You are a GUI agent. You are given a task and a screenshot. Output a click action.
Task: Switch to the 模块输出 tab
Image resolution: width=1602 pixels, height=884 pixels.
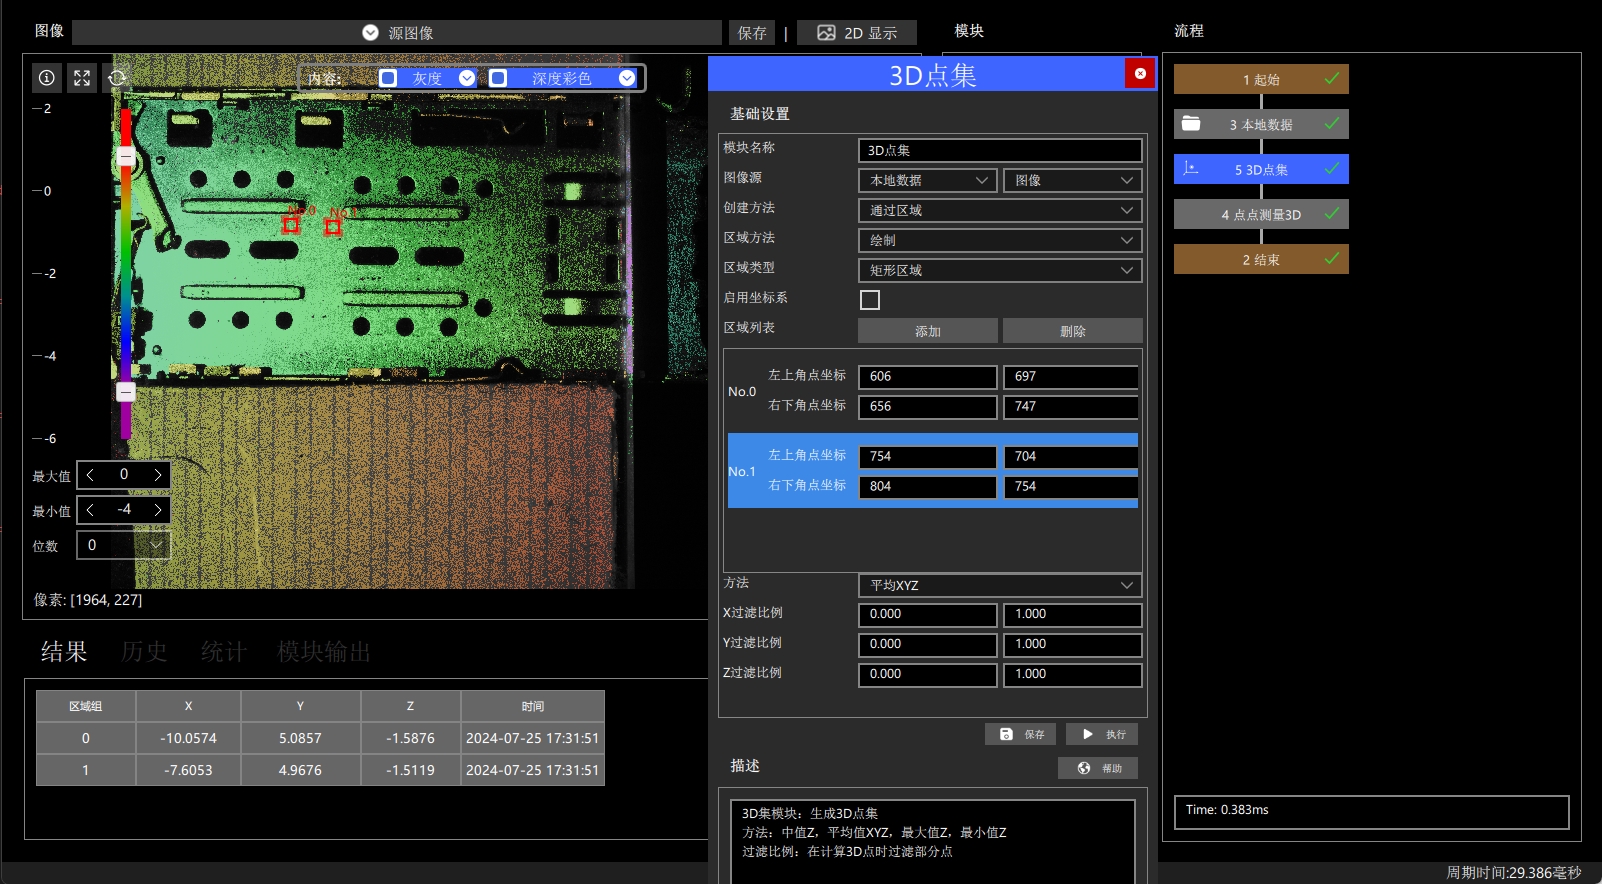(324, 652)
